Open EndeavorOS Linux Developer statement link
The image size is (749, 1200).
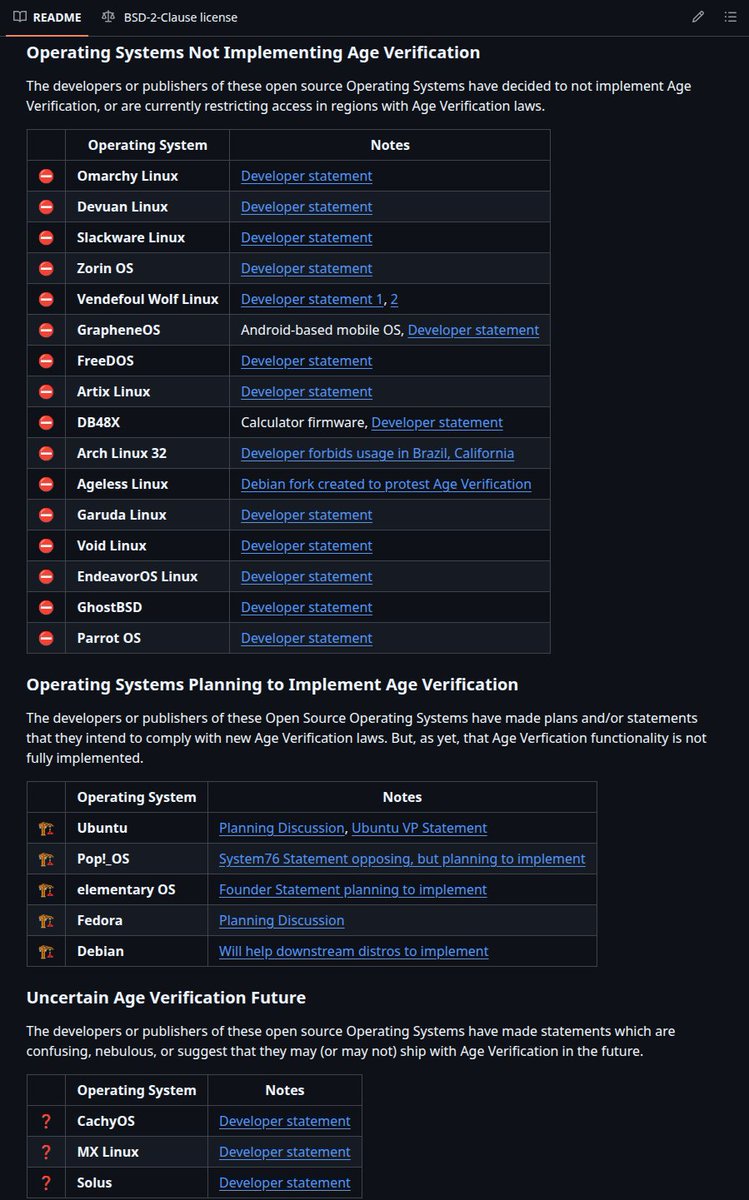tap(306, 577)
